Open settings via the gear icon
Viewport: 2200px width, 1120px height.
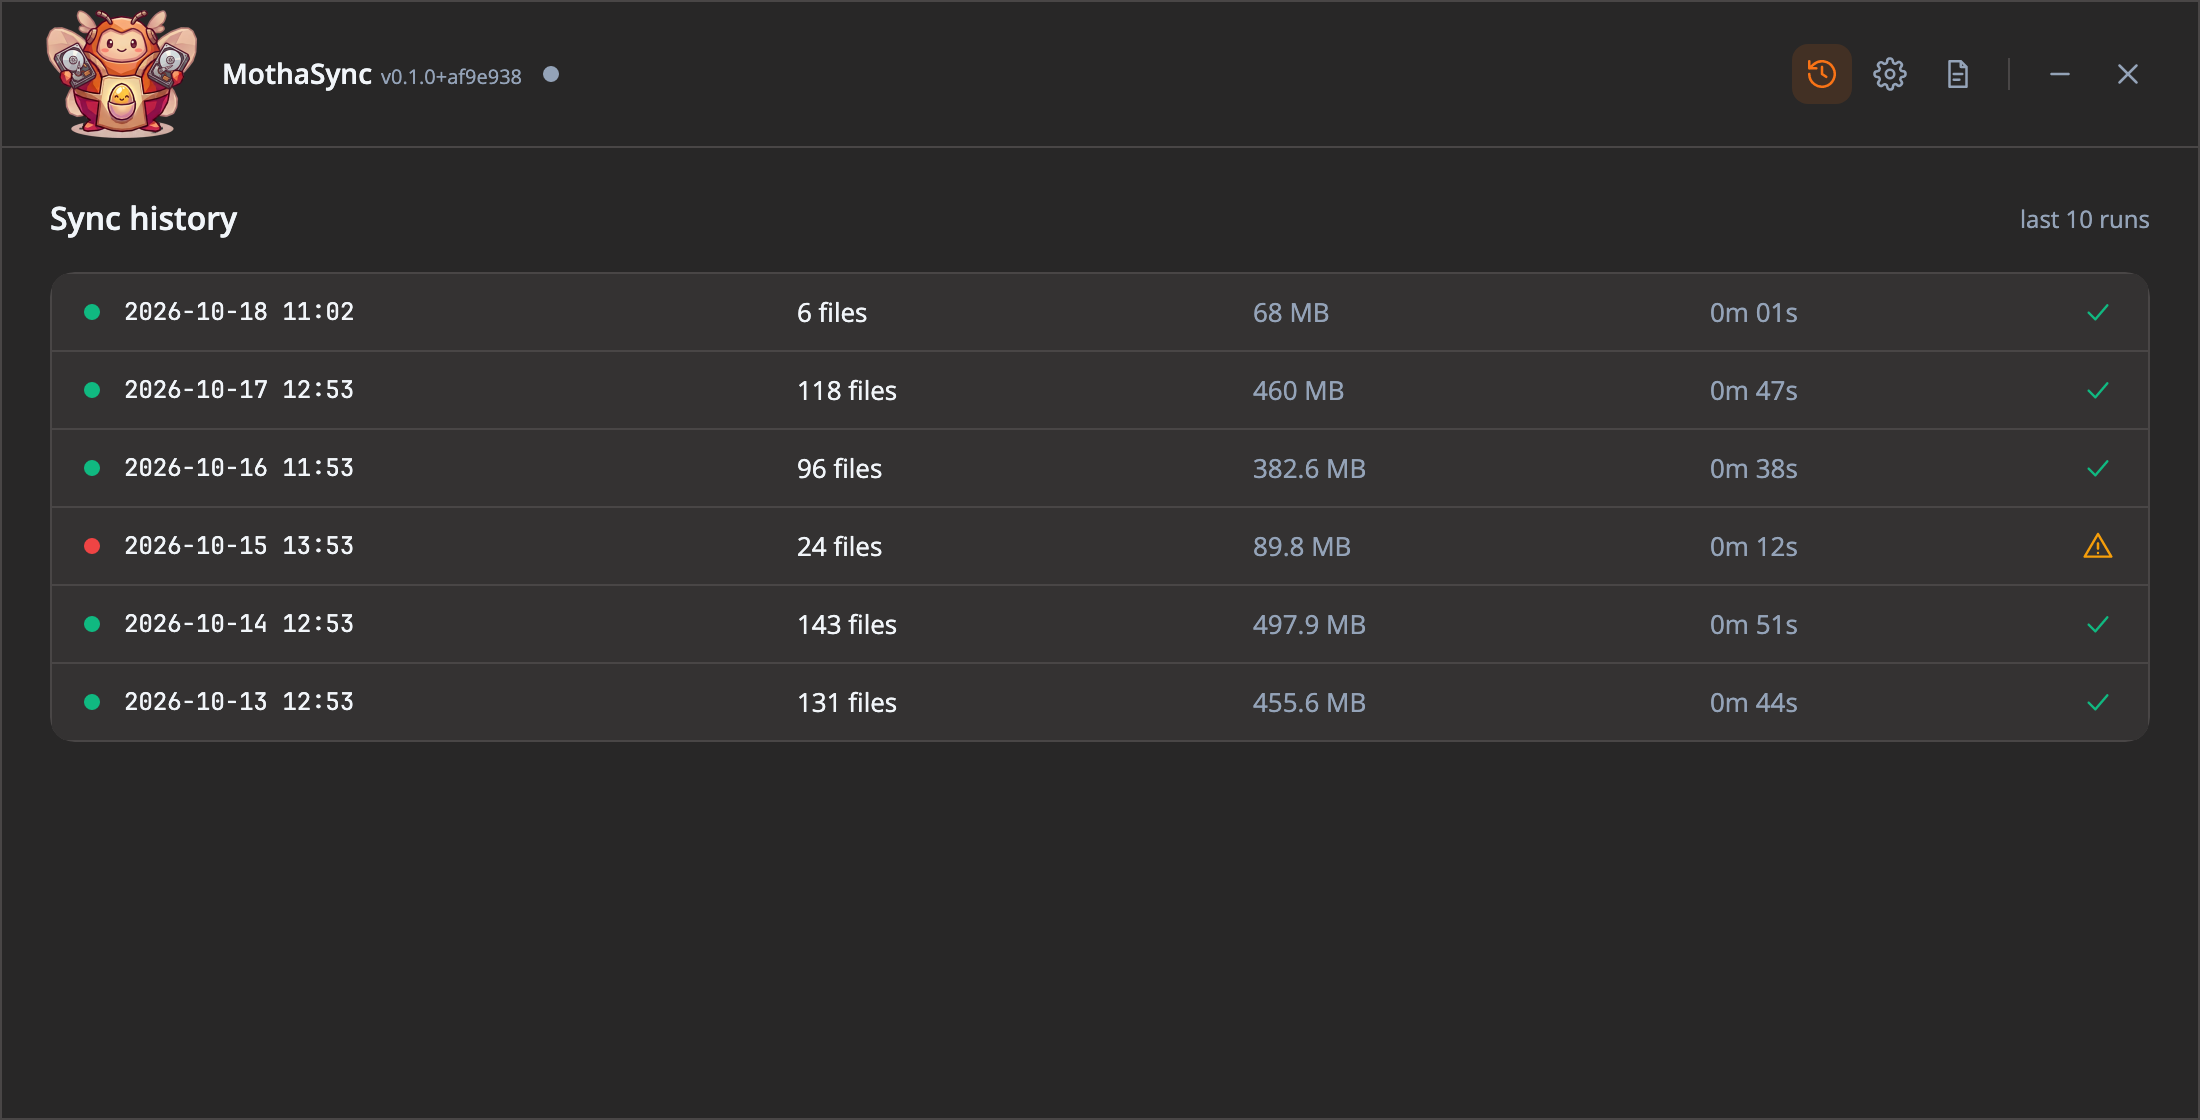point(1889,74)
